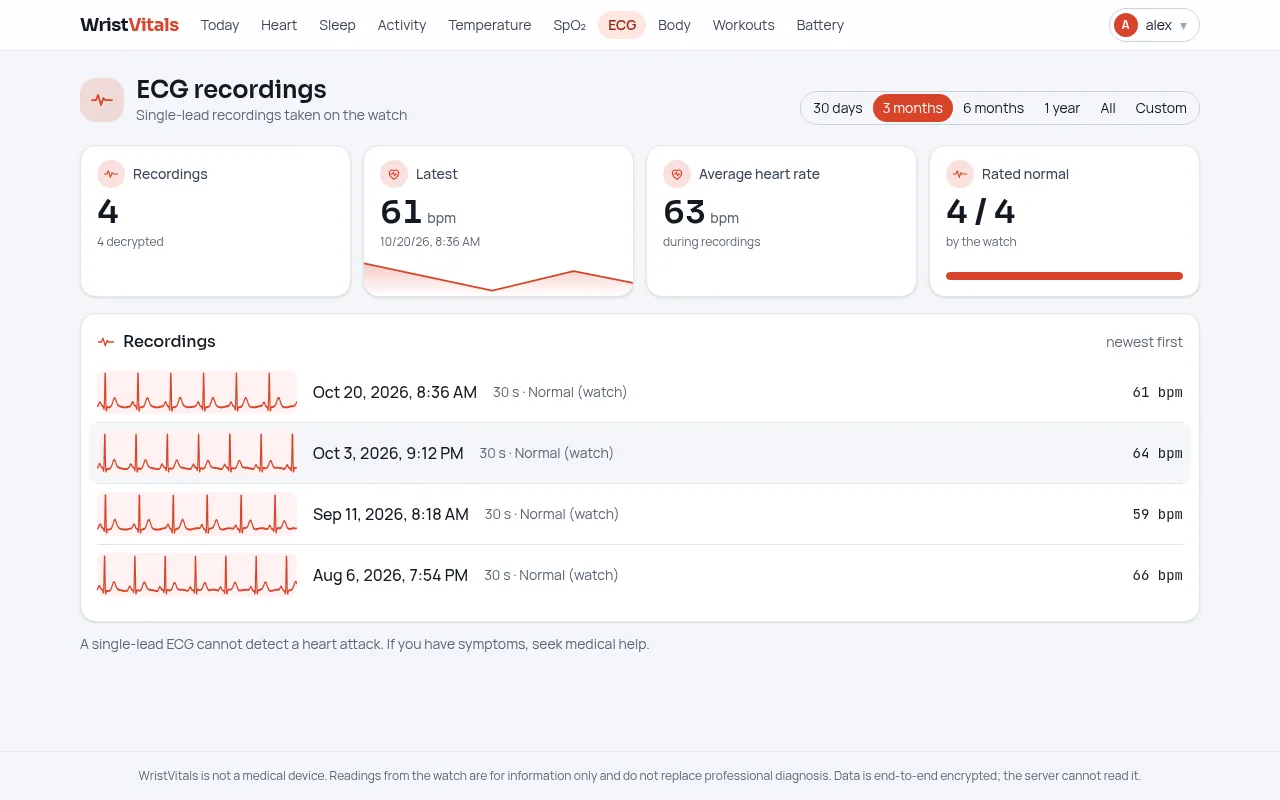Open the Temperature tab
Viewport: 1280px width, 800px height.
(x=490, y=25)
